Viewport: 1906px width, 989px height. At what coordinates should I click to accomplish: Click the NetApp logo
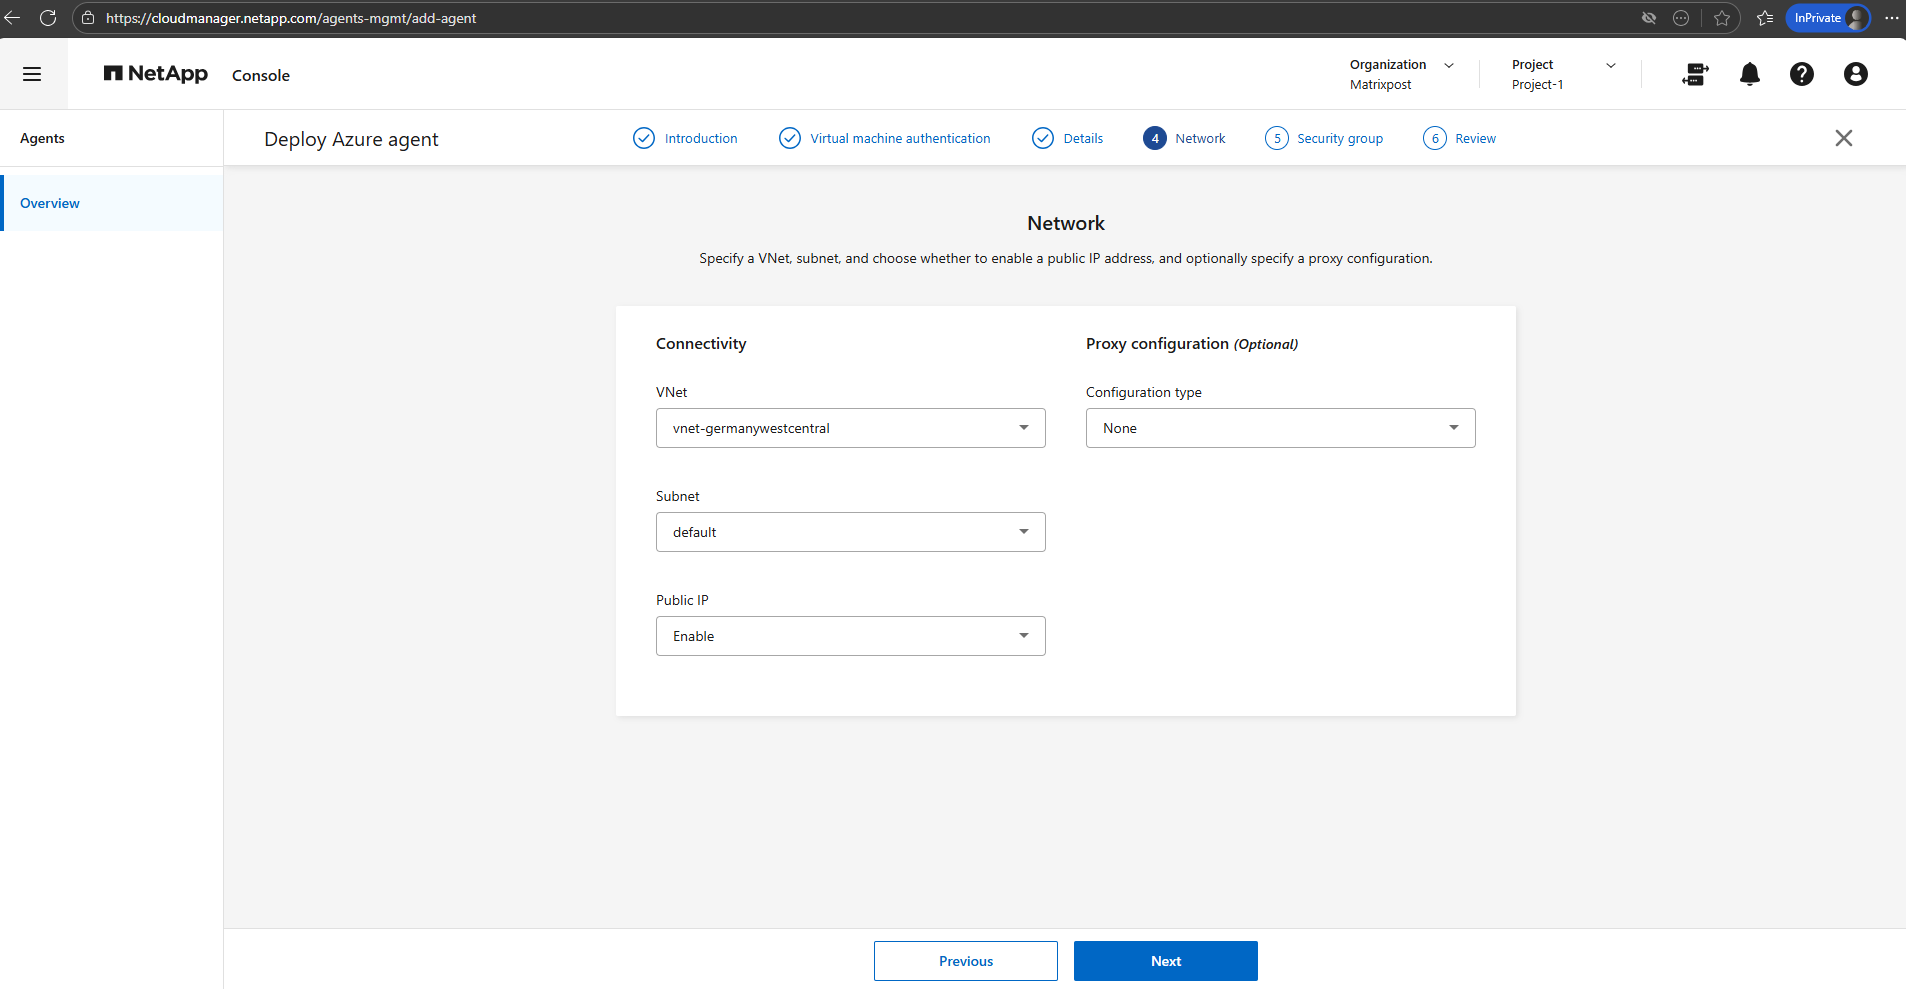tap(156, 74)
